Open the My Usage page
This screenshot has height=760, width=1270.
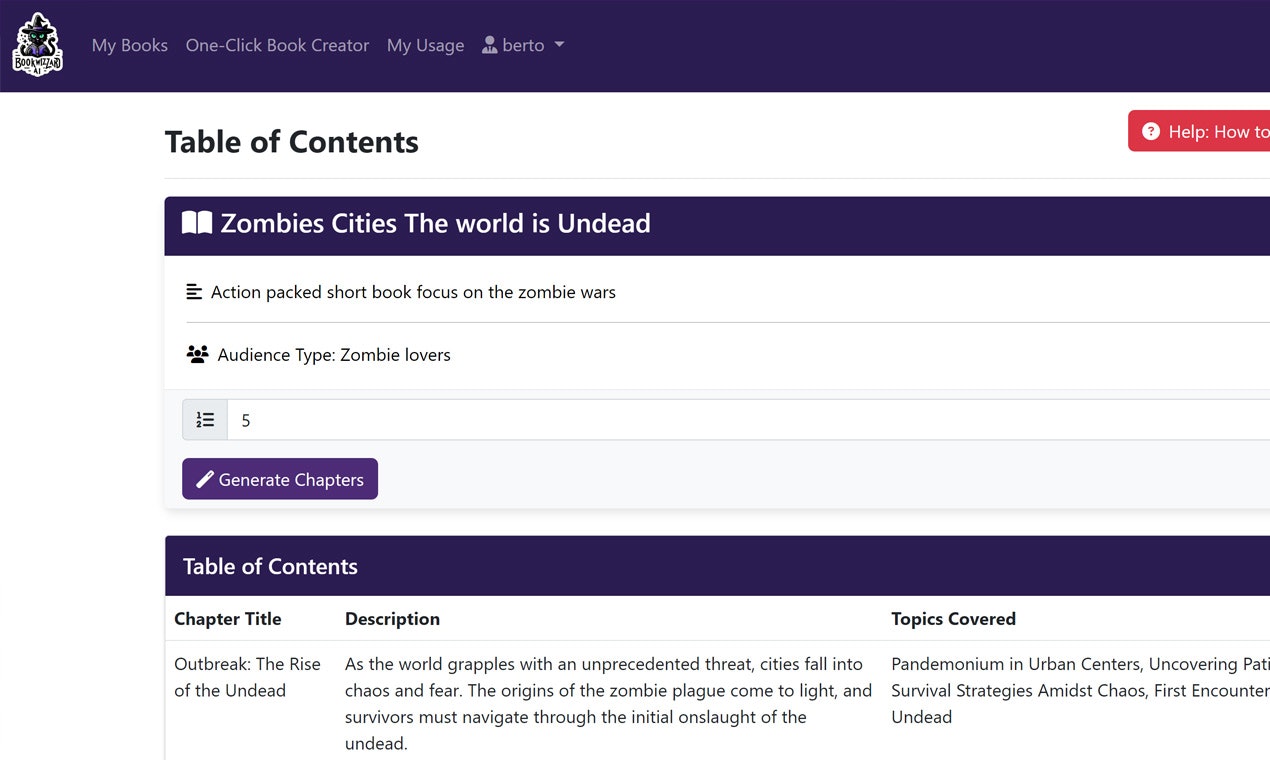[x=425, y=46]
